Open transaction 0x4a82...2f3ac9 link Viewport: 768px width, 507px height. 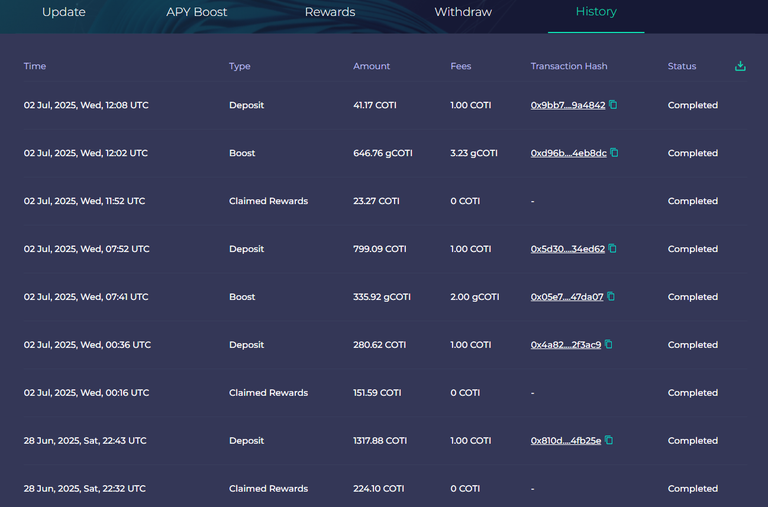tap(566, 345)
